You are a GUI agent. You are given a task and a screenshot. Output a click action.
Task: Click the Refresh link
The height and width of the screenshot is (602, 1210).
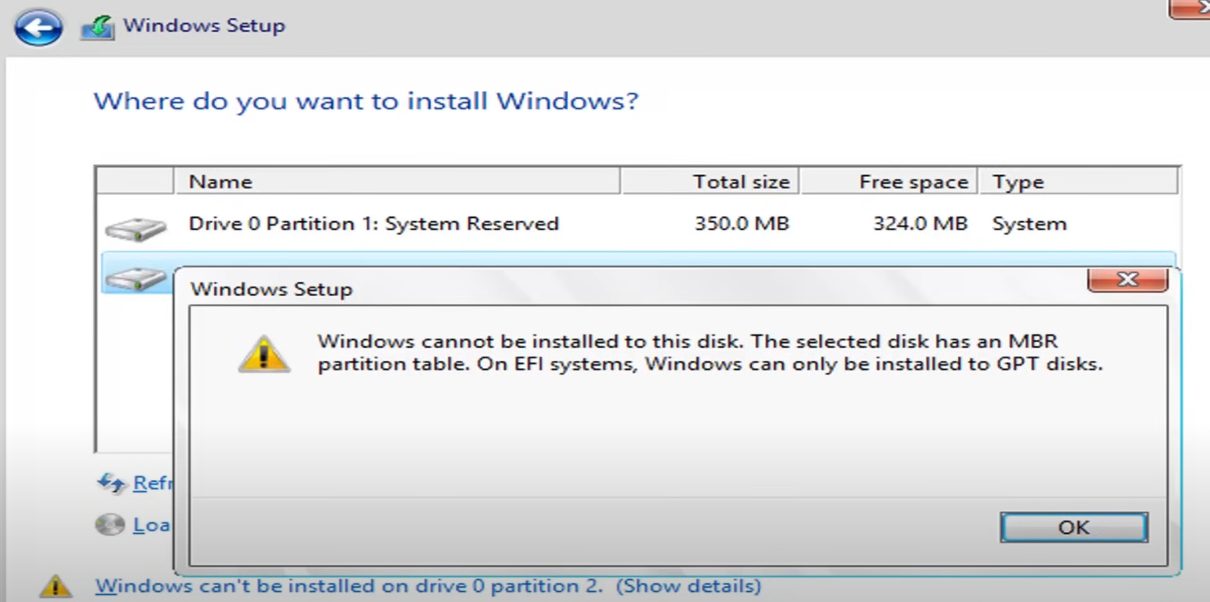point(153,483)
